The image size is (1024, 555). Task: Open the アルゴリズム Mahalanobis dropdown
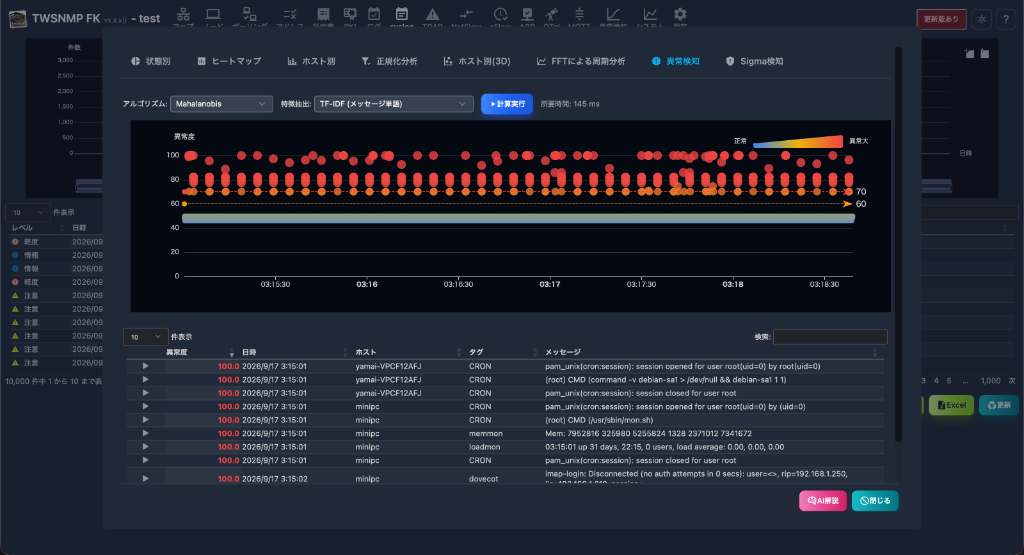[x=221, y=104]
